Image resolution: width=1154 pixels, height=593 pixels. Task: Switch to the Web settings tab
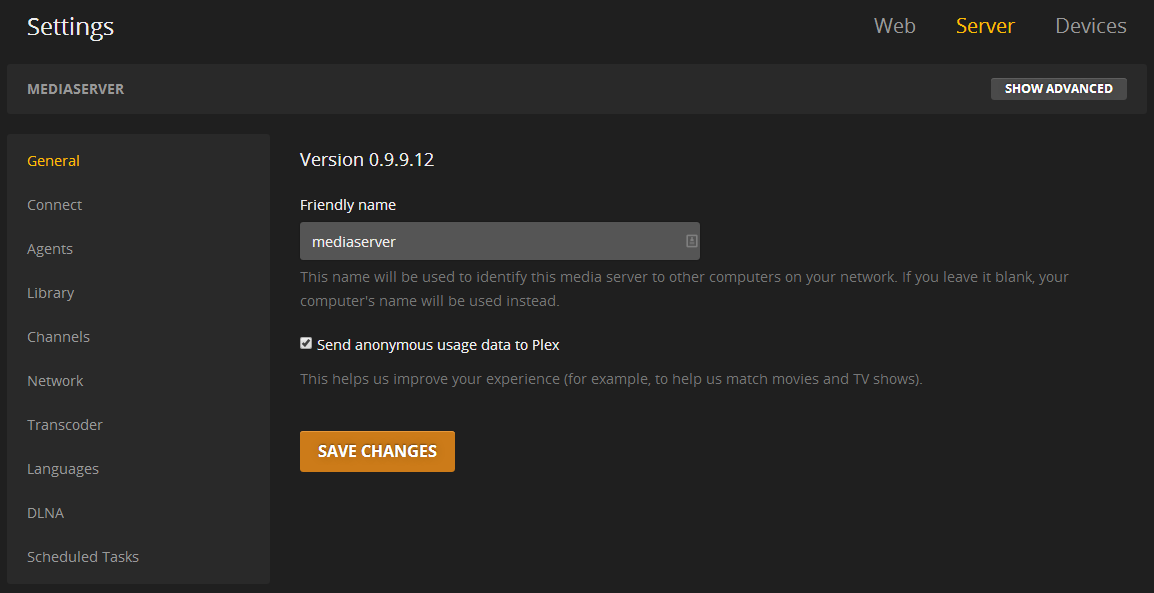(x=894, y=26)
